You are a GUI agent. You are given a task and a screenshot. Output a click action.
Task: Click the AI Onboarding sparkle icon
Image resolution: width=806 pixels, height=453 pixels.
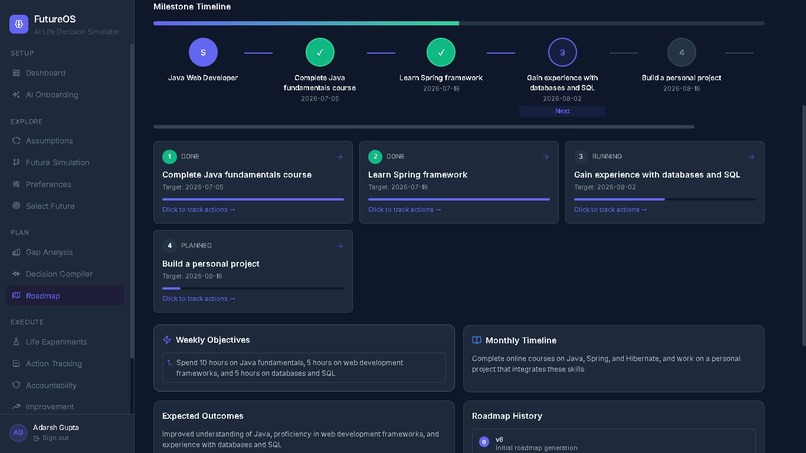point(16,95)
